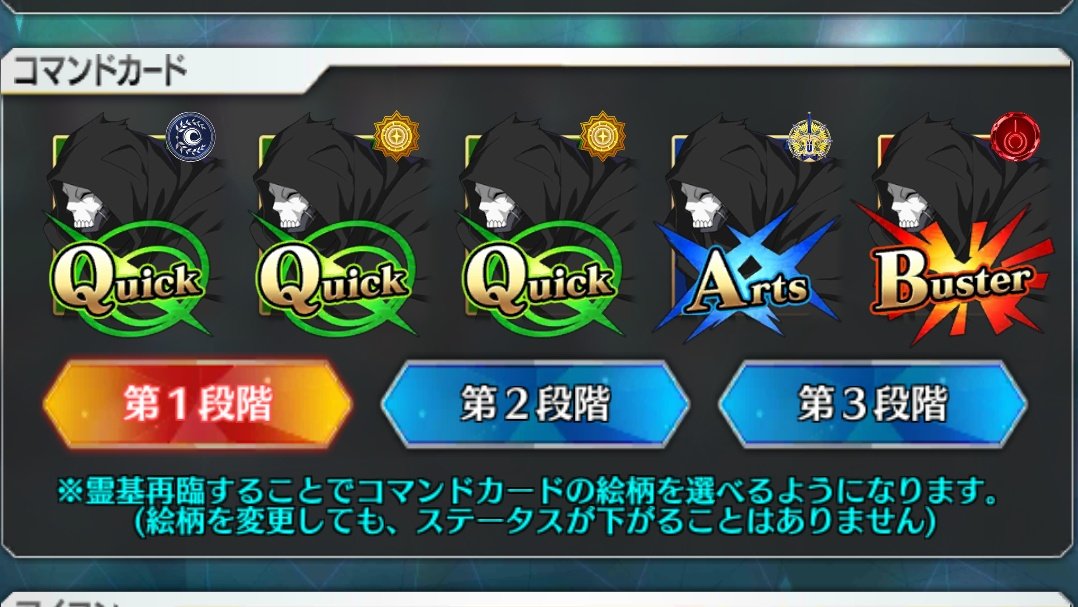The image size is (1078, 607).
Task: Click the コマンドカード section header
Action: click(x=100, y=69)
